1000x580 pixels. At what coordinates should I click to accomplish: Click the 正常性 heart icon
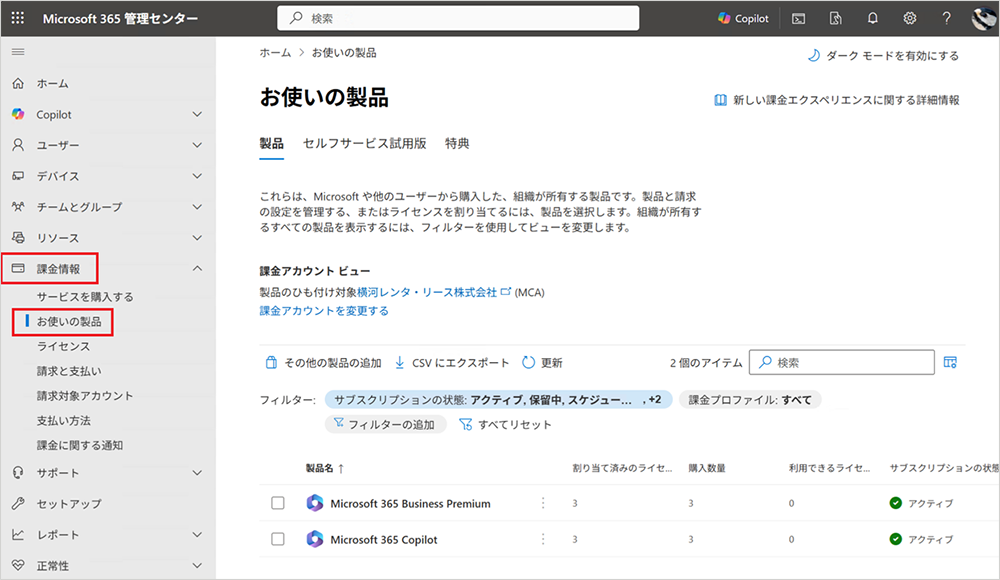(x=18, y=565)
